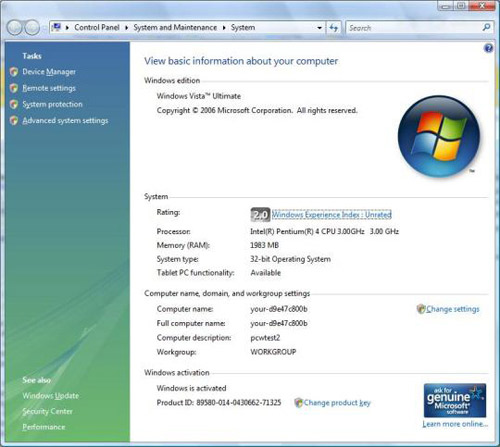Expand the arrow after Control Panel breadcrumb
Screen dimensions: 500x447
pos(126,28)
